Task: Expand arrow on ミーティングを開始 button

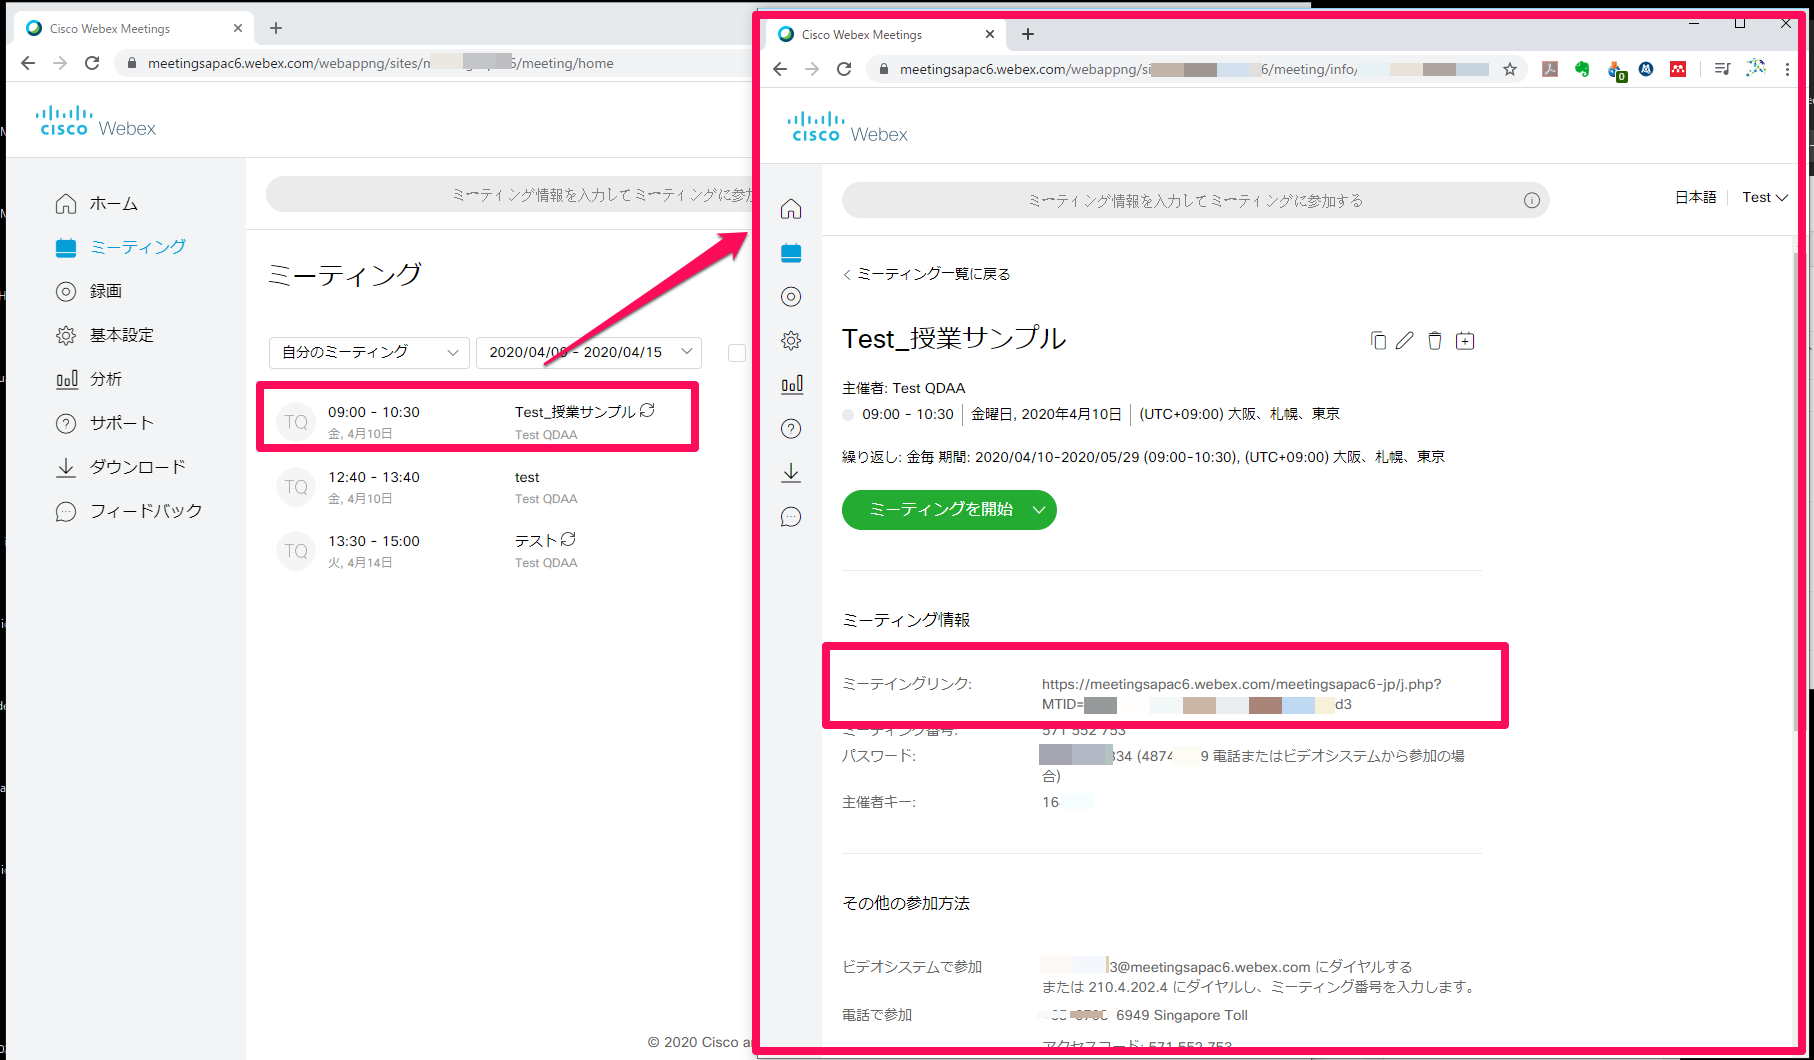Action: (1039, 510)
